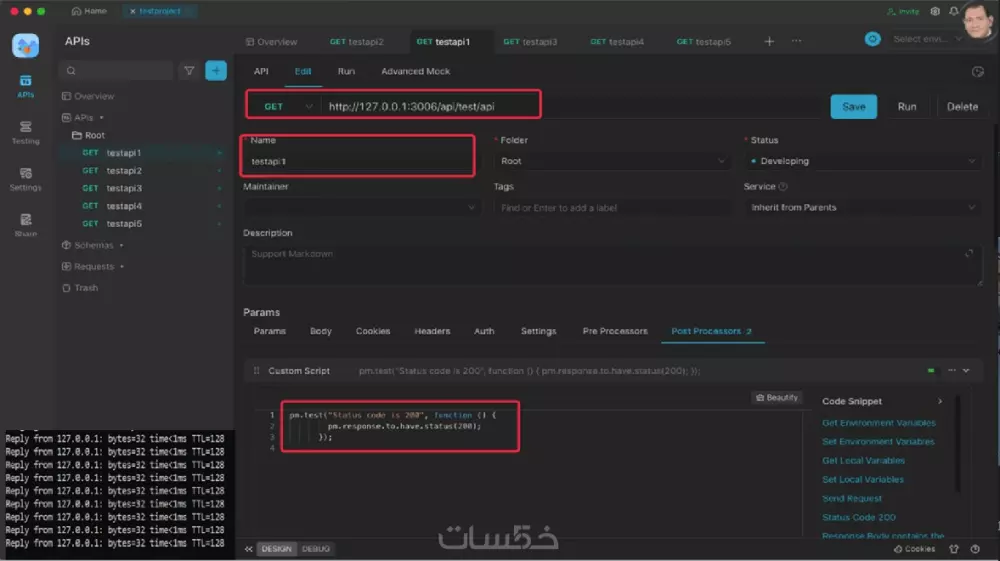
Task: Switch to the GET testapi2 tab
Action: click(357, 42)
